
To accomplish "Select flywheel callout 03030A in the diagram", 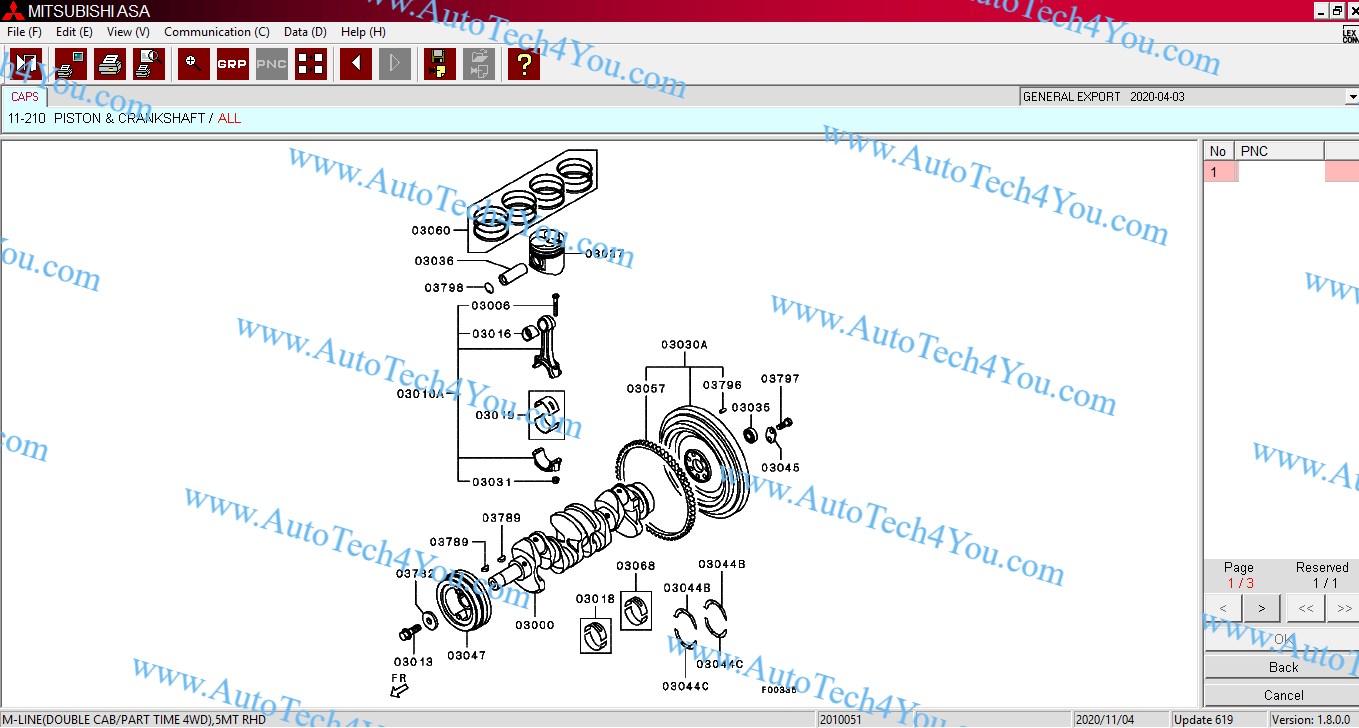I will click(x=684, y=345).
